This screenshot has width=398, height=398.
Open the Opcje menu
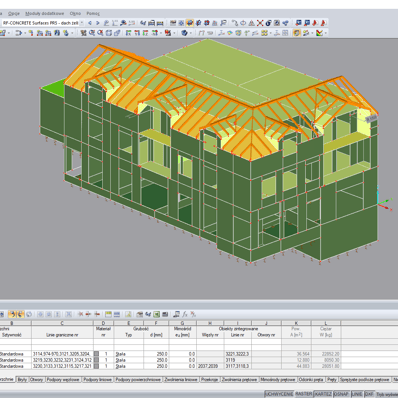click(x=14, y=14)
